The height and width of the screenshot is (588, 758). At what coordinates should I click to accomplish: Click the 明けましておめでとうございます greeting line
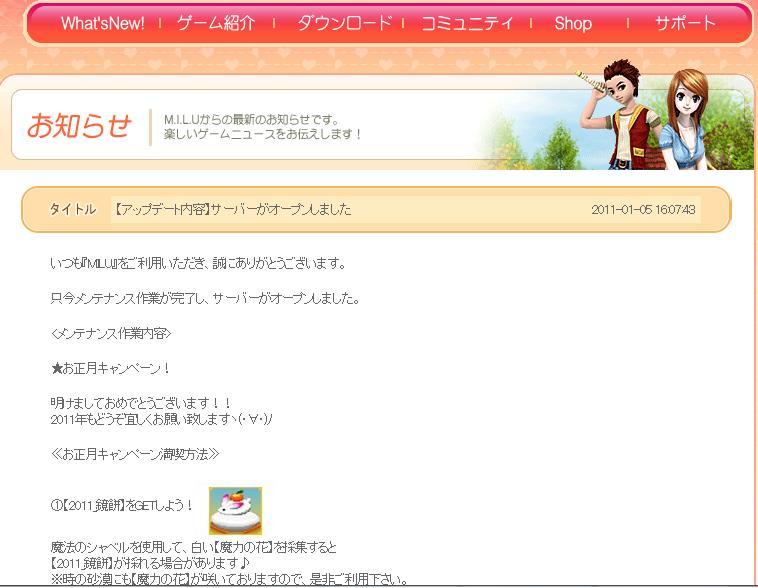point(141,402)
